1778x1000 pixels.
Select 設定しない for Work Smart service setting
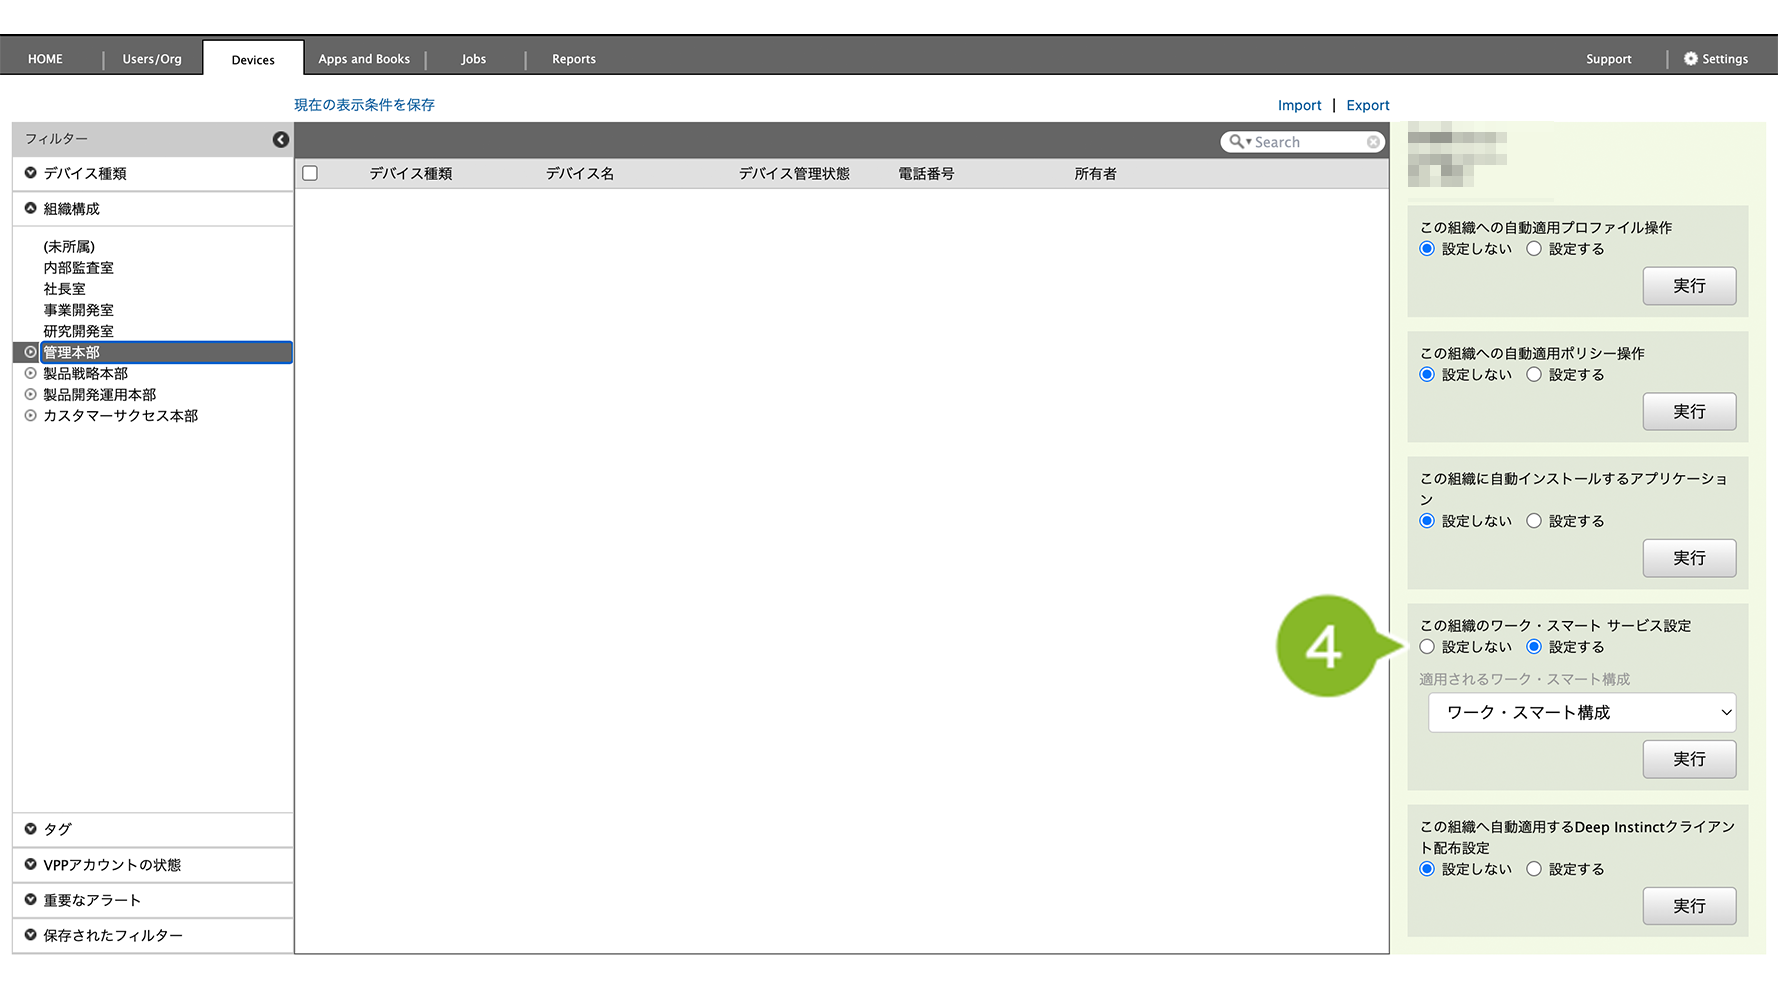[1427, 647]
